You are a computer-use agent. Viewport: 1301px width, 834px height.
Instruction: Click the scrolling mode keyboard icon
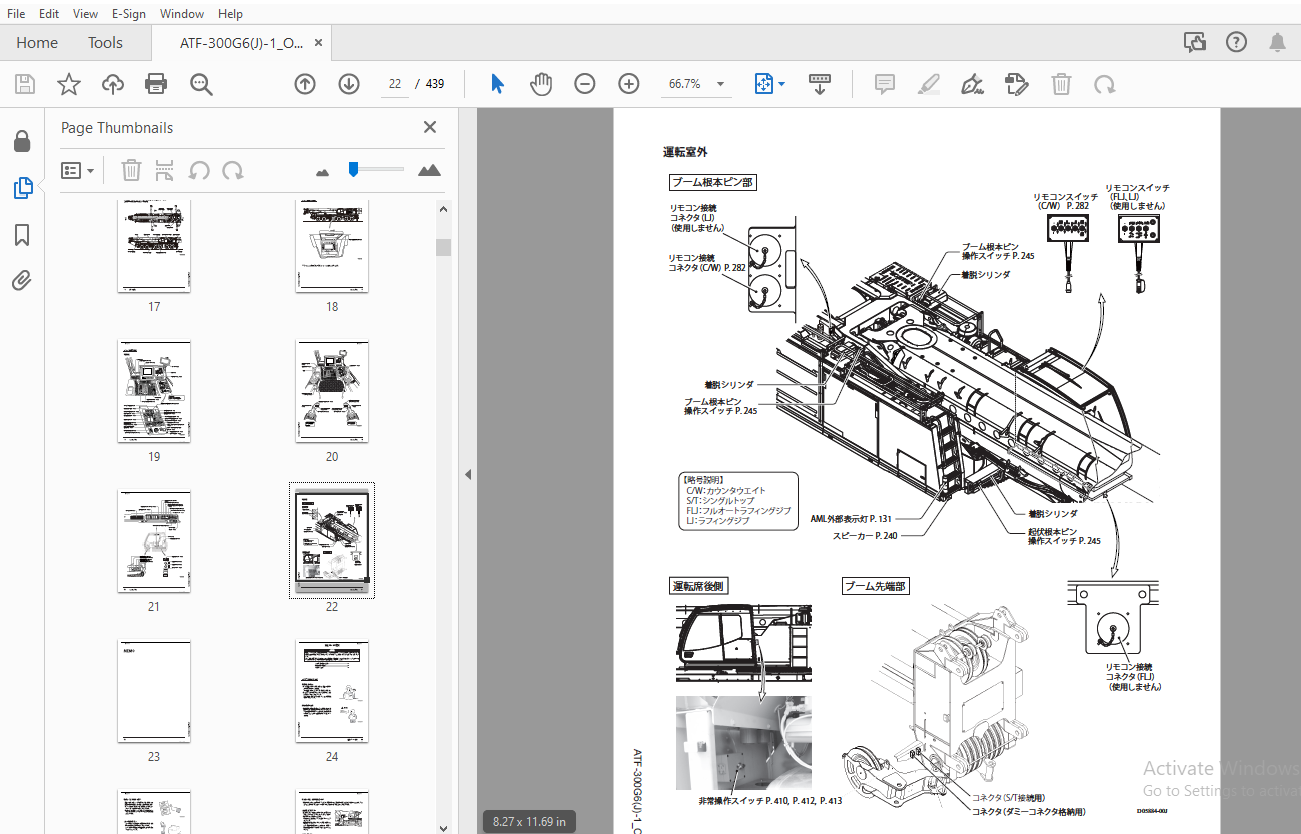(x=820, y=84)
